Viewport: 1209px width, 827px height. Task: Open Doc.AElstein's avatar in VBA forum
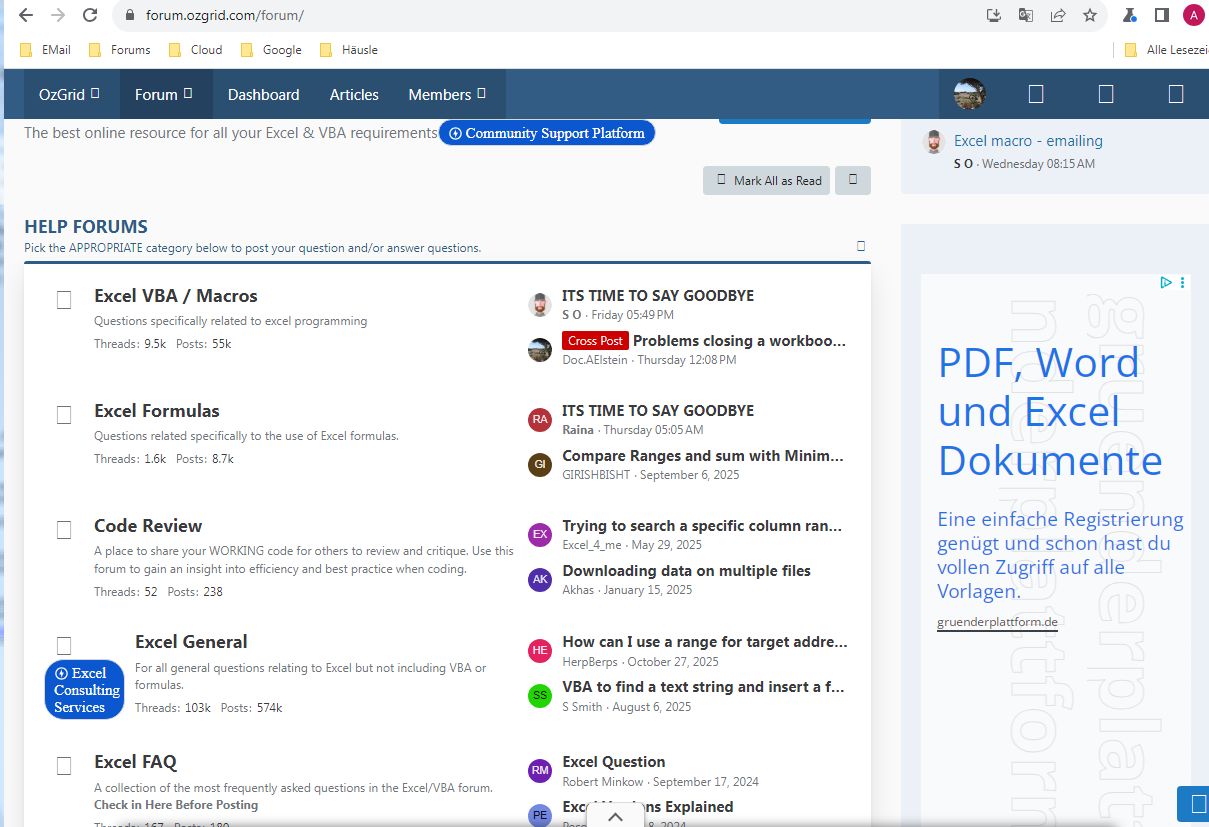click(540, 350)
